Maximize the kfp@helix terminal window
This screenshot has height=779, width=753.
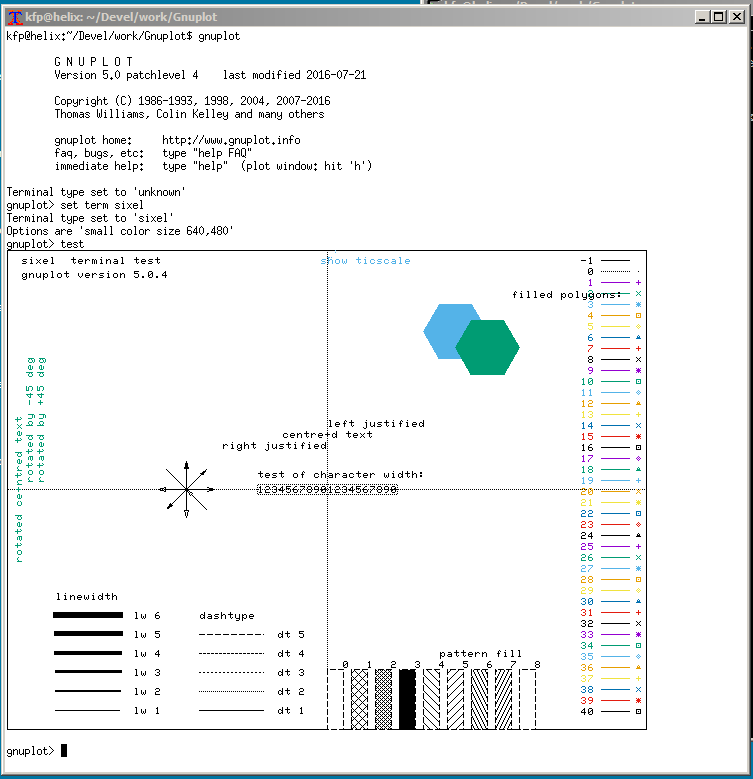coord(718,17)
